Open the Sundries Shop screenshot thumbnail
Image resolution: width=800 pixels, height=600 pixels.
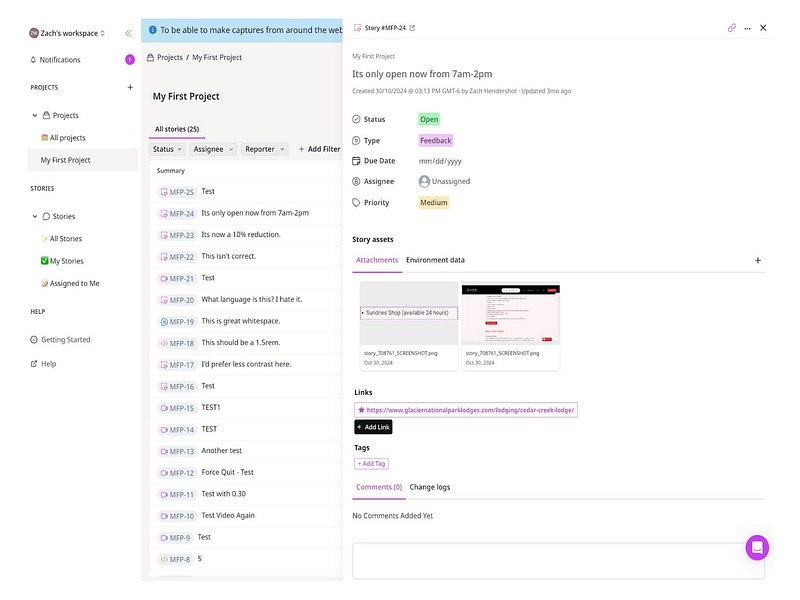[409, 313]
